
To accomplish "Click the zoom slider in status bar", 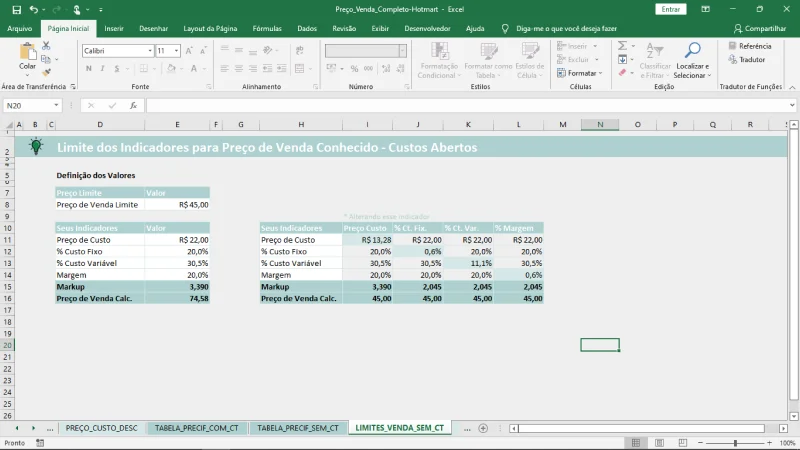I will [x=735, y=443].
